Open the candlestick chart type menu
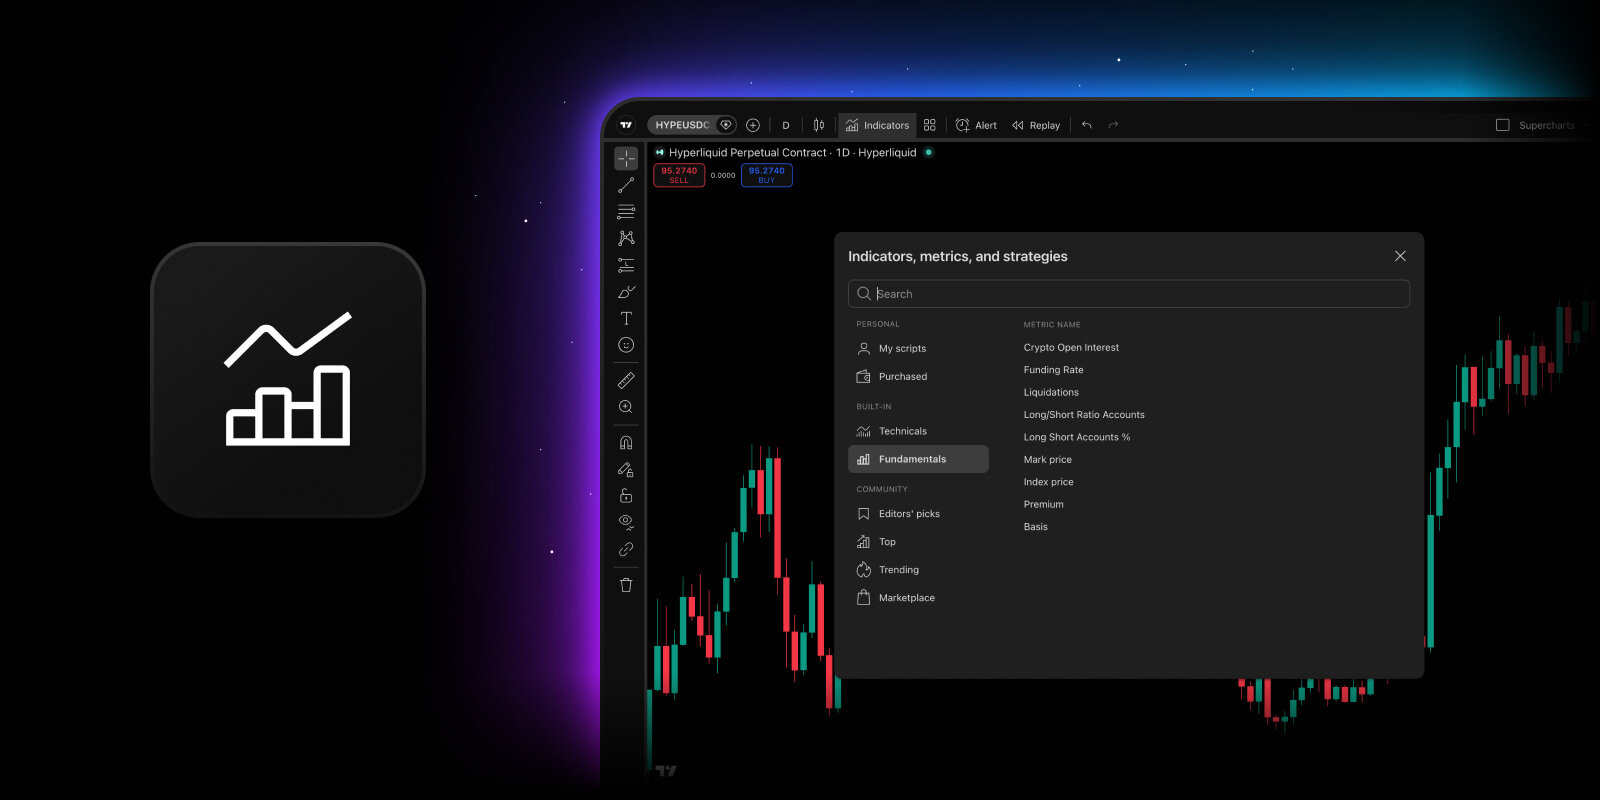Screen dimensions: 1600x800 (x=819, y=125)
